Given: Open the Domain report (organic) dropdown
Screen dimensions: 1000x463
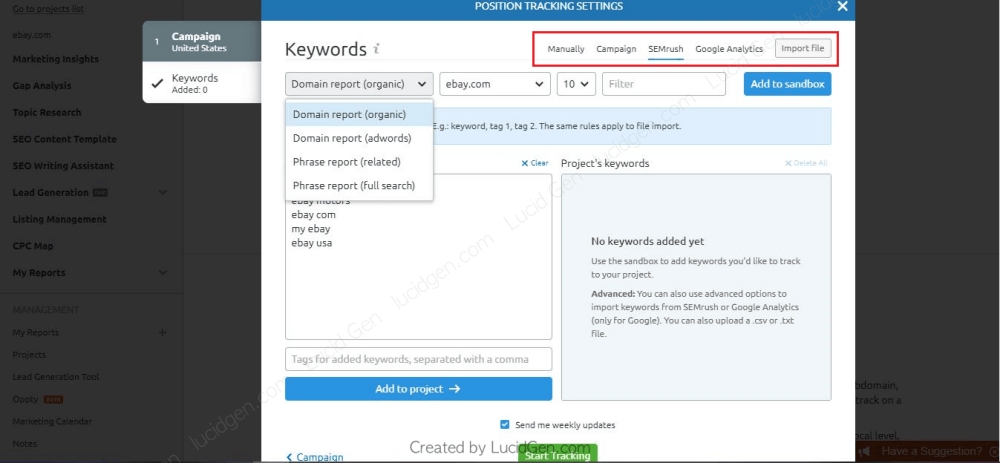Looking at the screenshot, I should click(359, 84).
